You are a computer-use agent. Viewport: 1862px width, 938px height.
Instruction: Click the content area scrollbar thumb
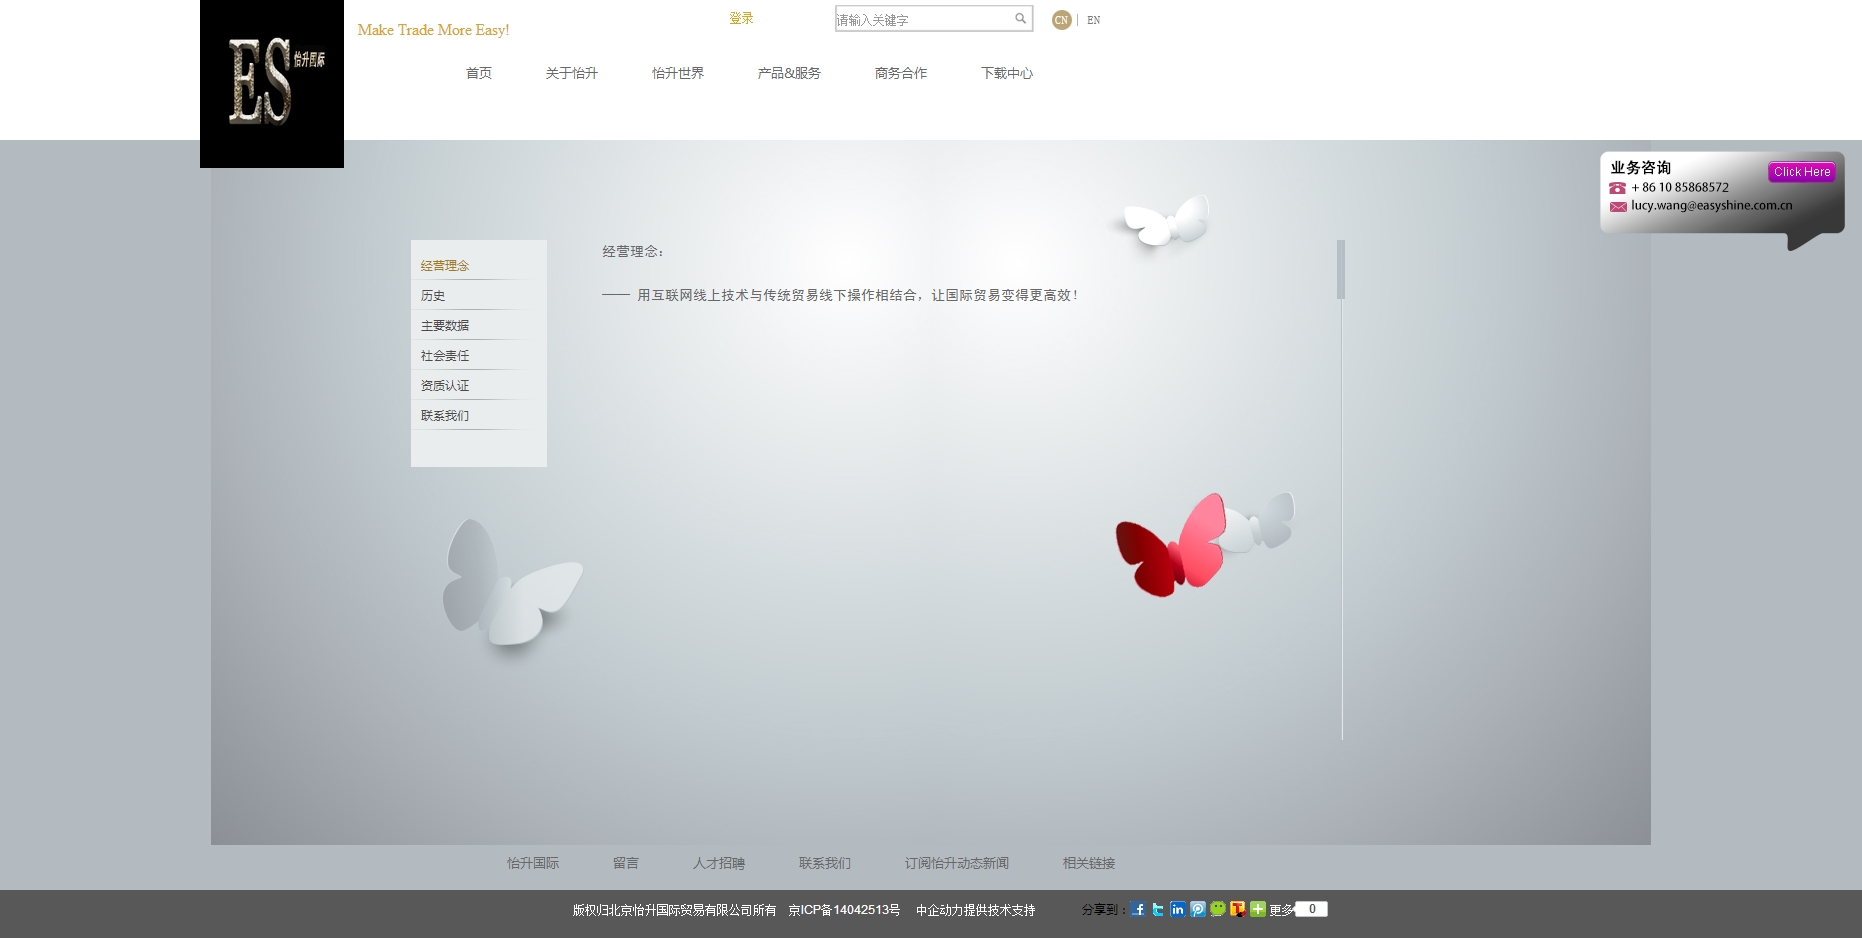tap(1341, 269)
